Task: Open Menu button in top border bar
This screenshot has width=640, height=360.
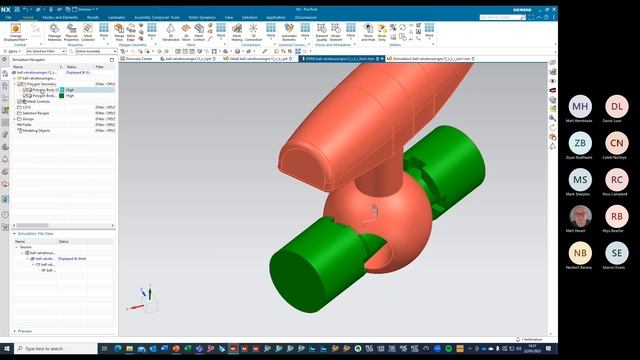Action: (x=12, y=51)
